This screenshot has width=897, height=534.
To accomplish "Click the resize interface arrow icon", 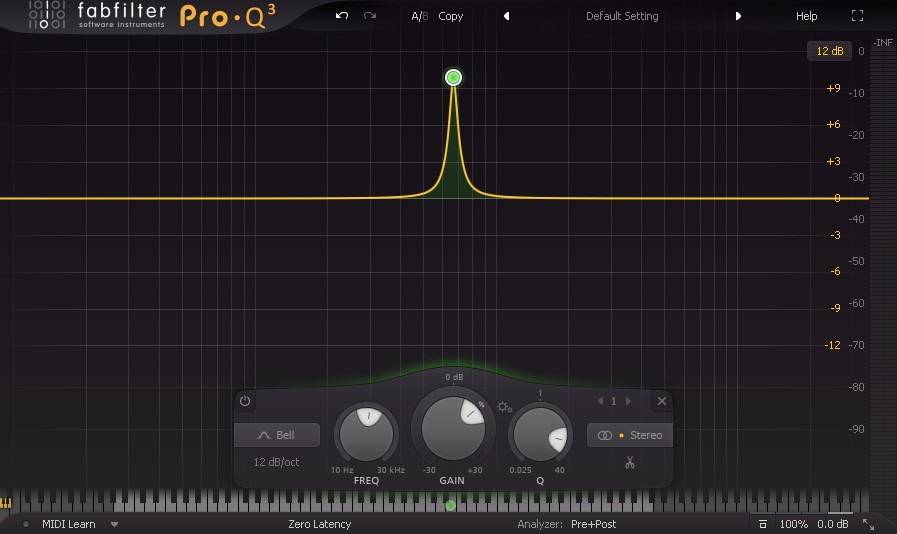I will click(x=868, y=524).
